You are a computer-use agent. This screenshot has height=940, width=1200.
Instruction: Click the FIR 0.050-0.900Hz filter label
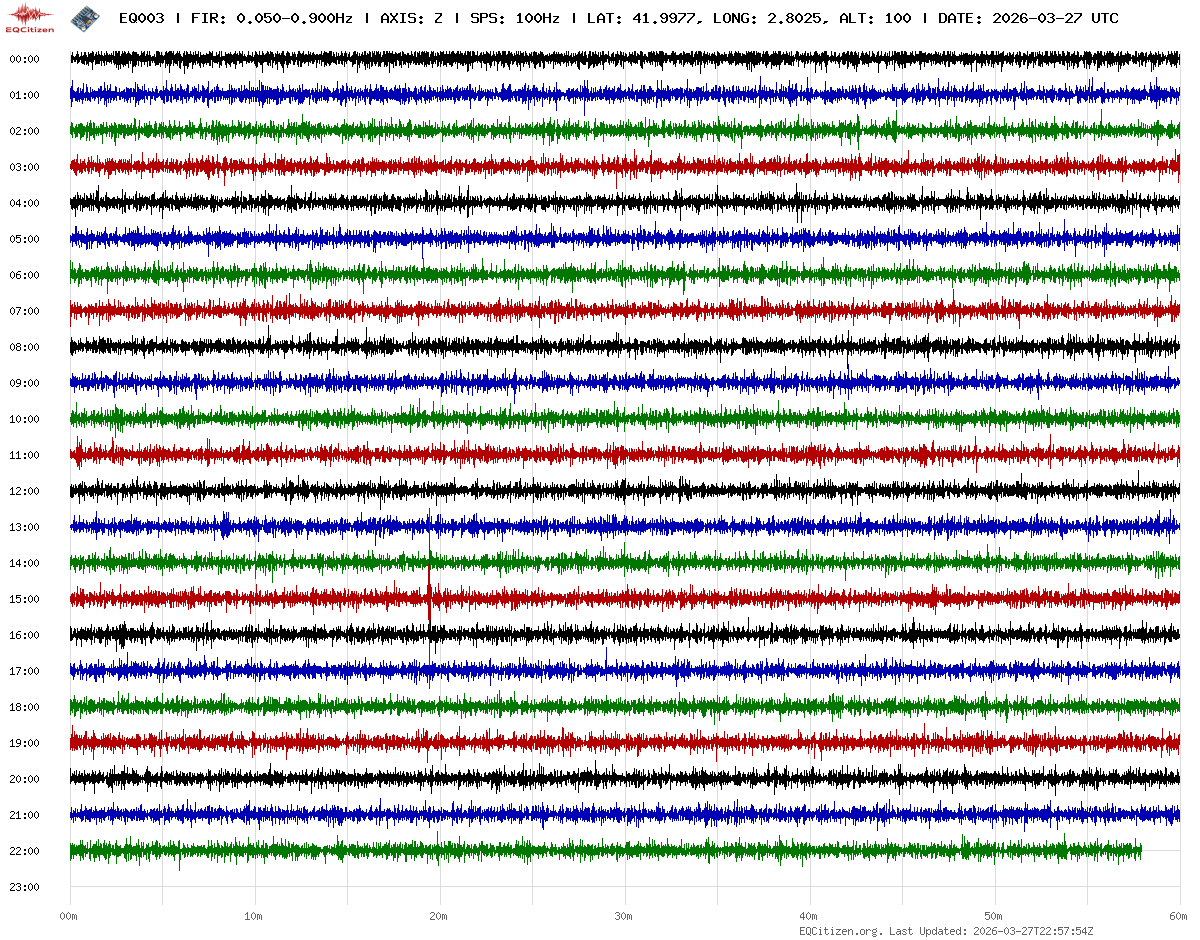click(x=271, y=18)
